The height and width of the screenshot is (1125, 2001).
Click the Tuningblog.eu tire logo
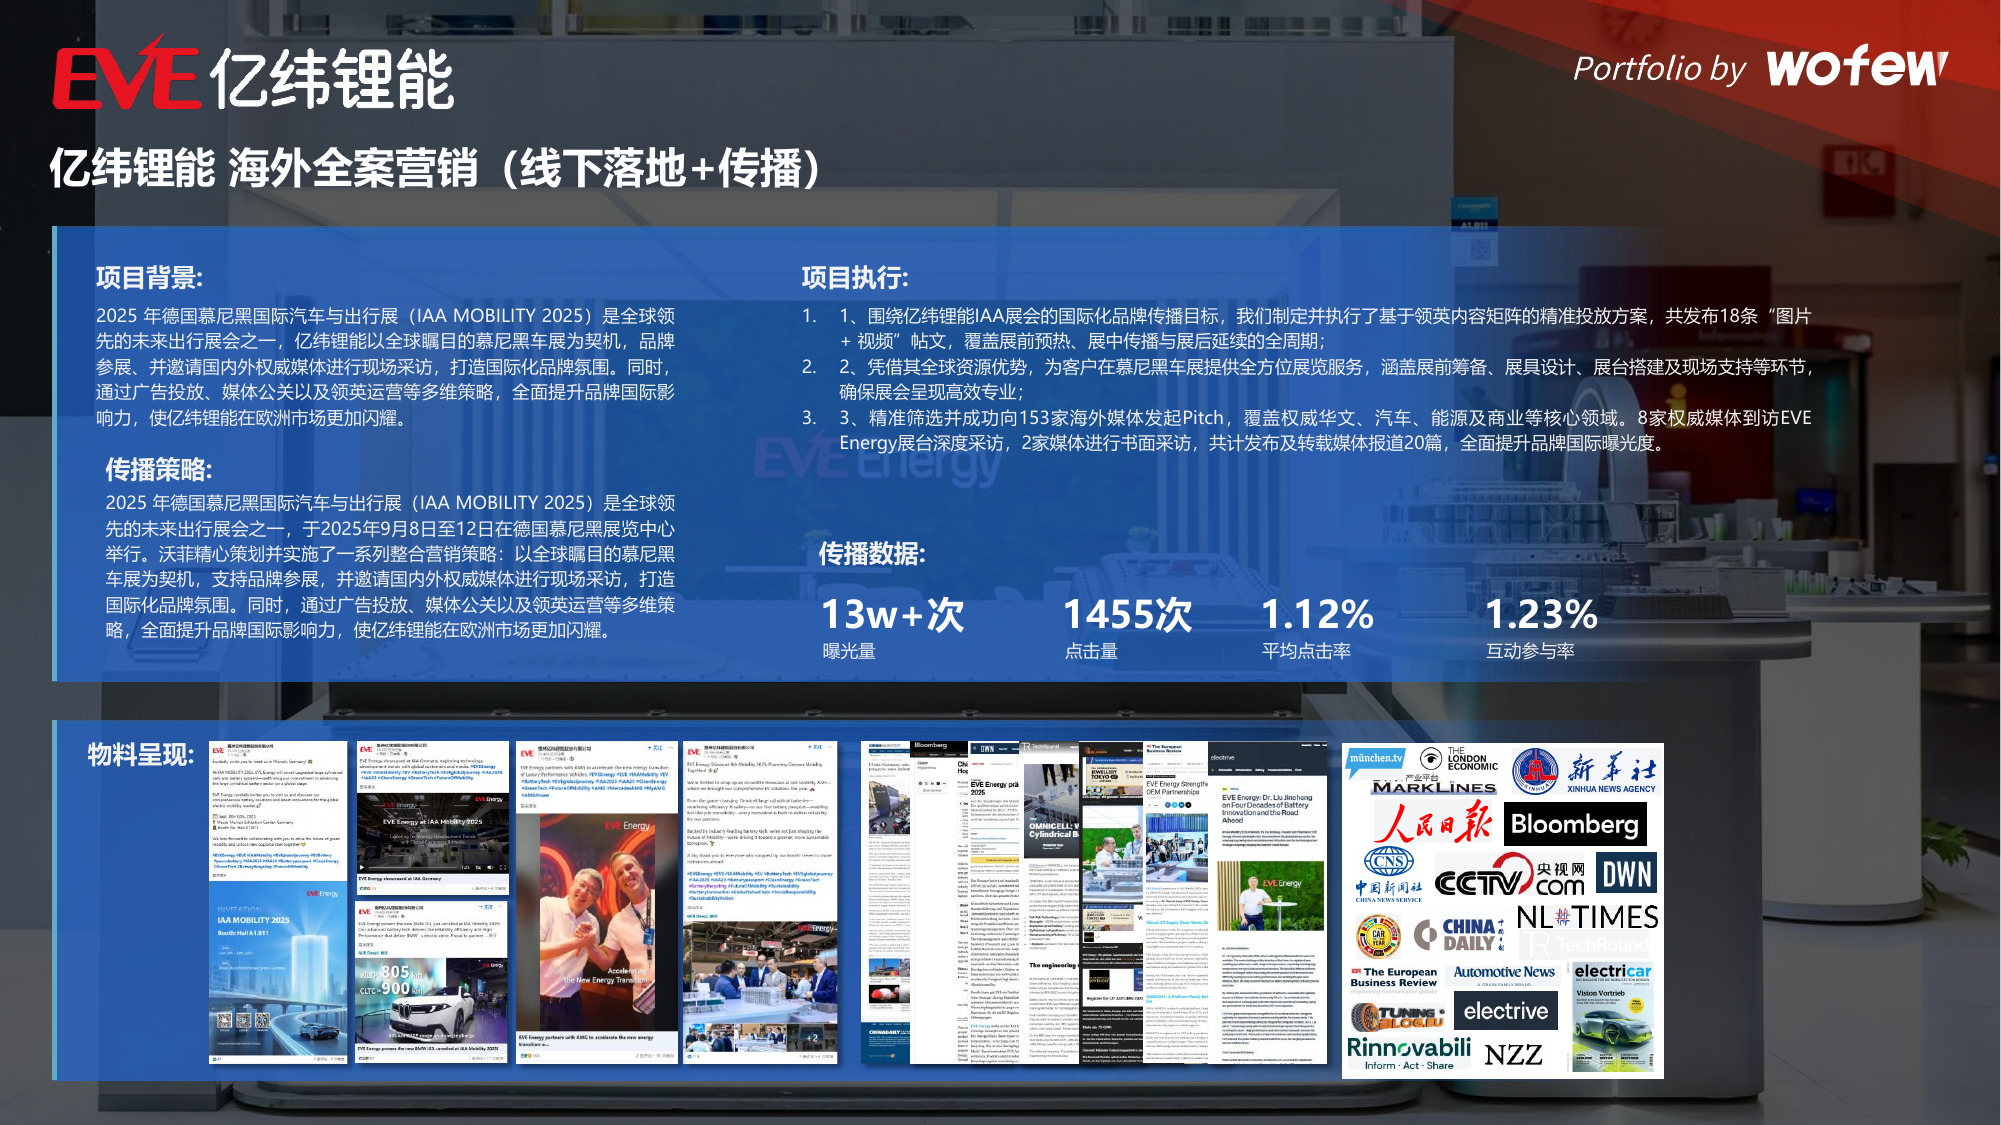pos(1397,1018)
